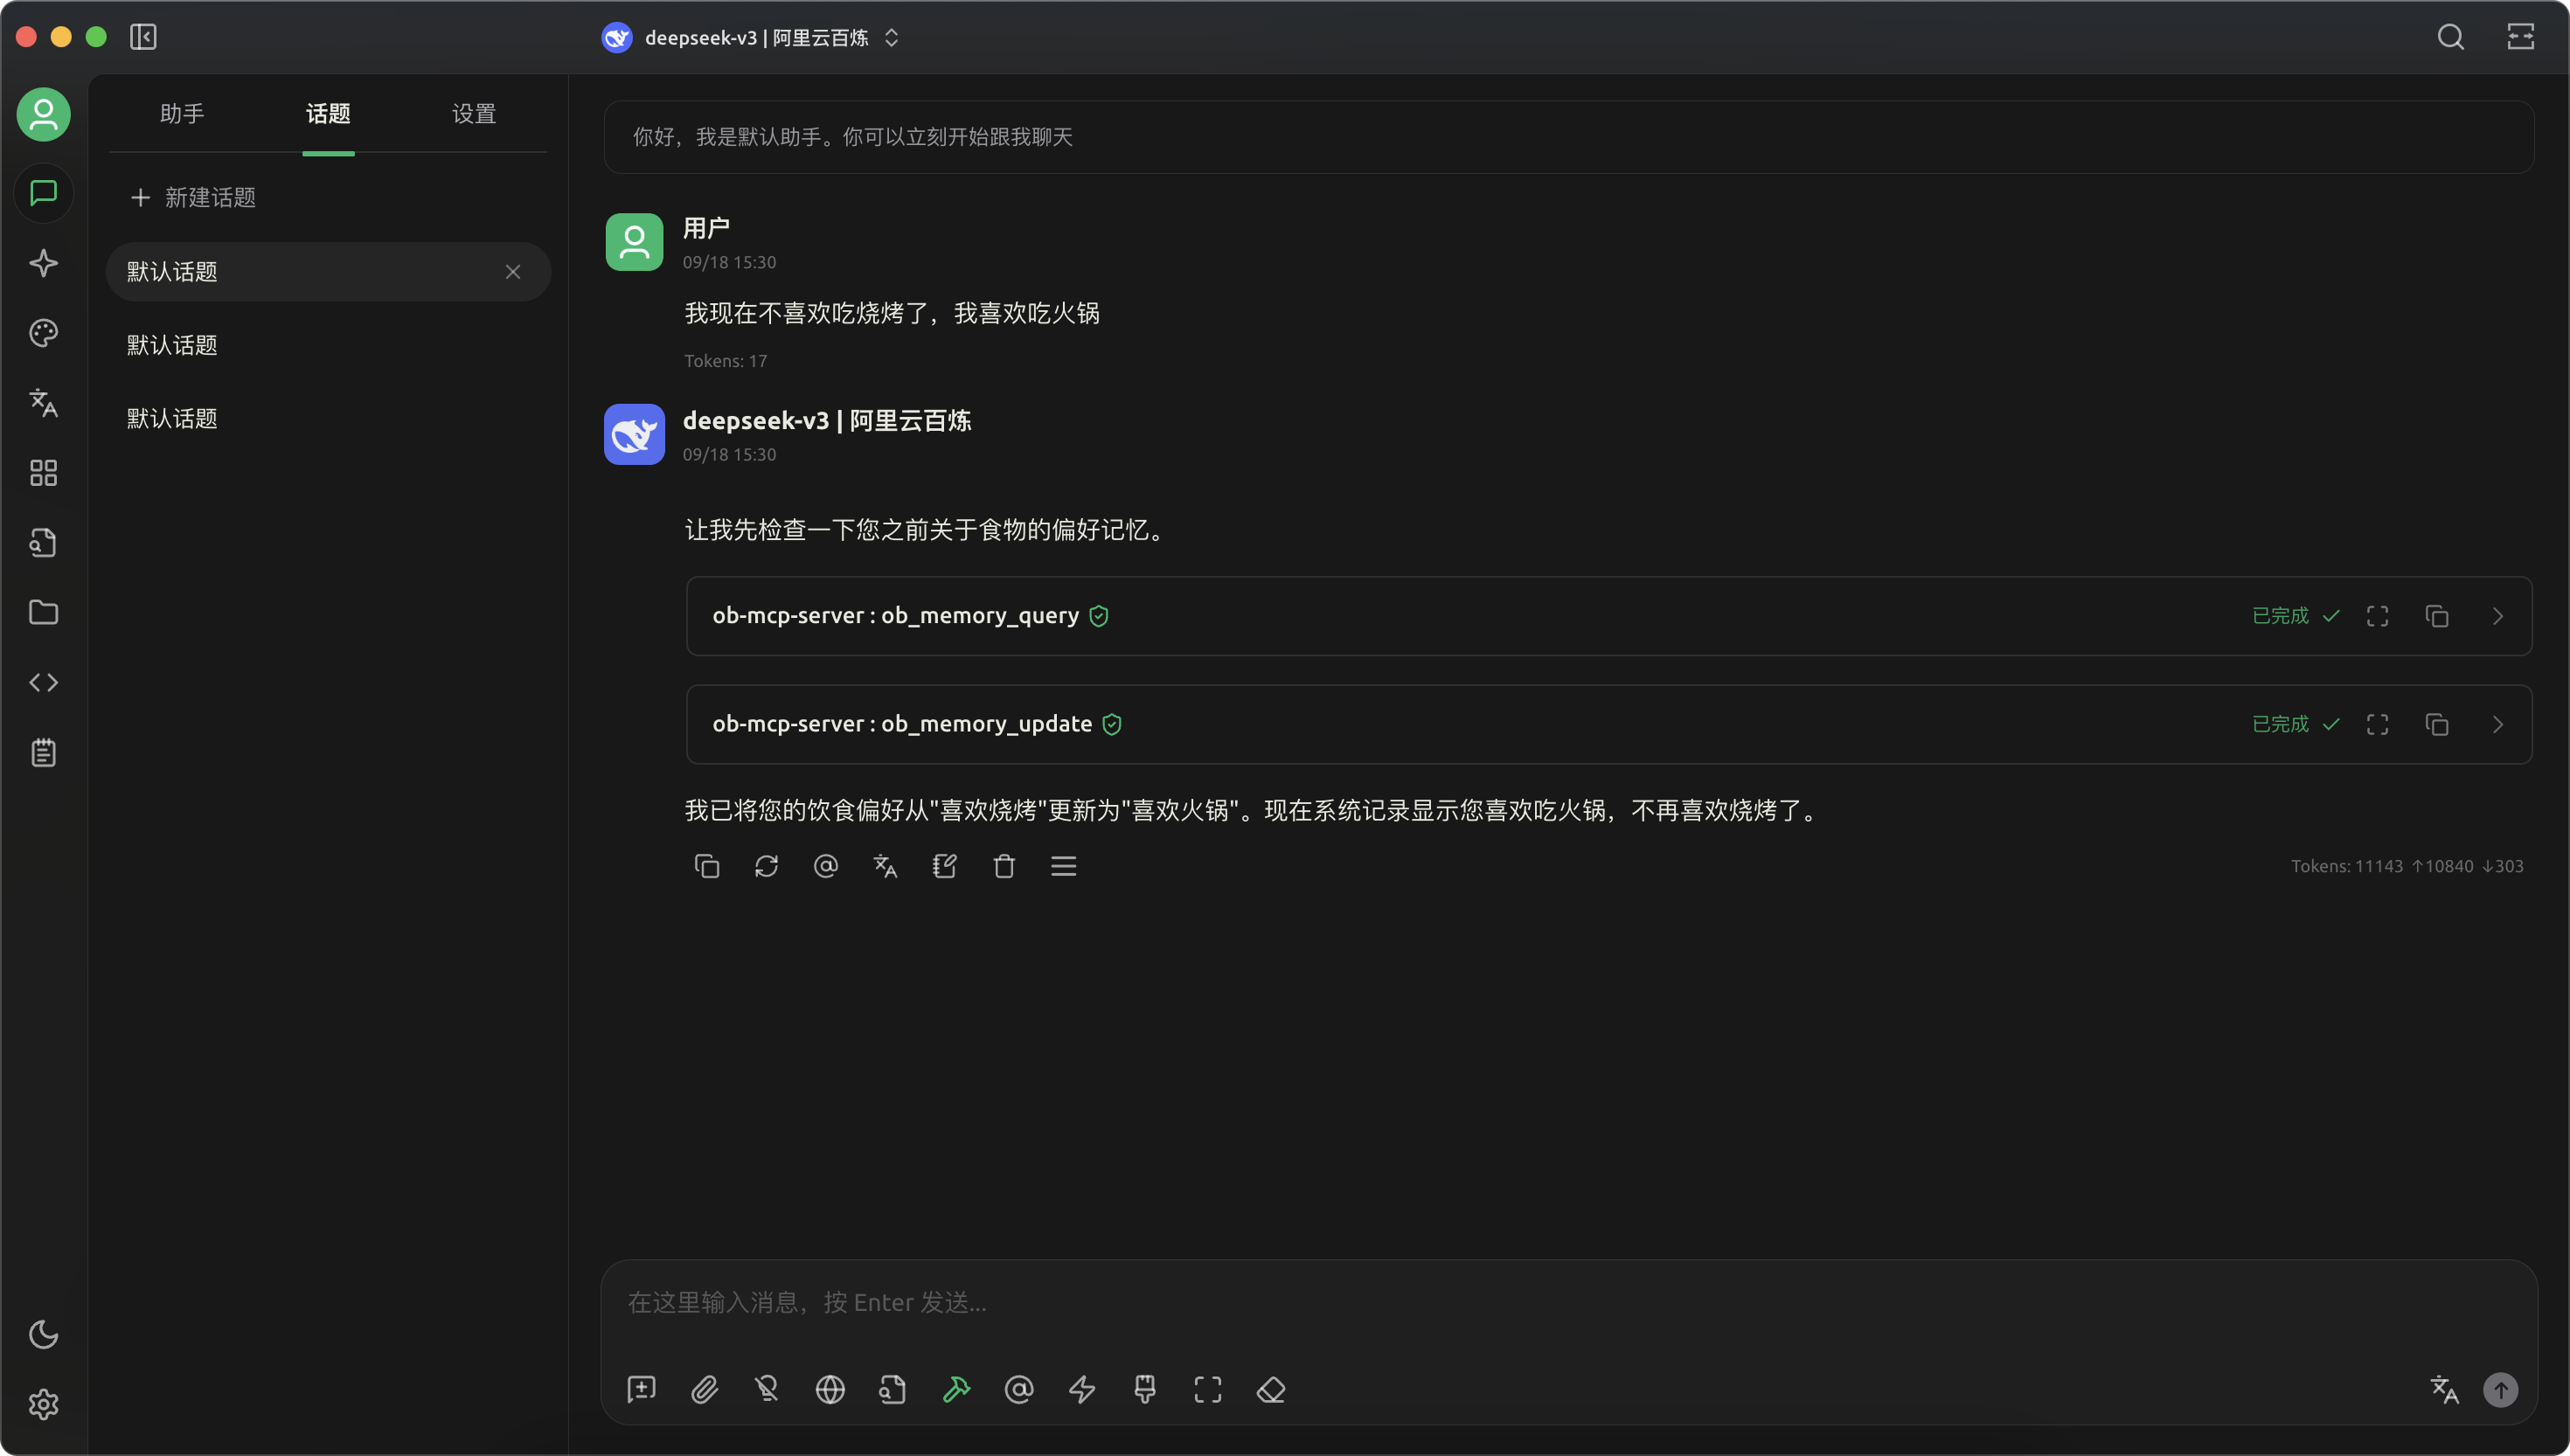This screenshot has width=2570, height=1456.
Task: Open the more actions menu for reply
Action: (x=1064, y=866)
